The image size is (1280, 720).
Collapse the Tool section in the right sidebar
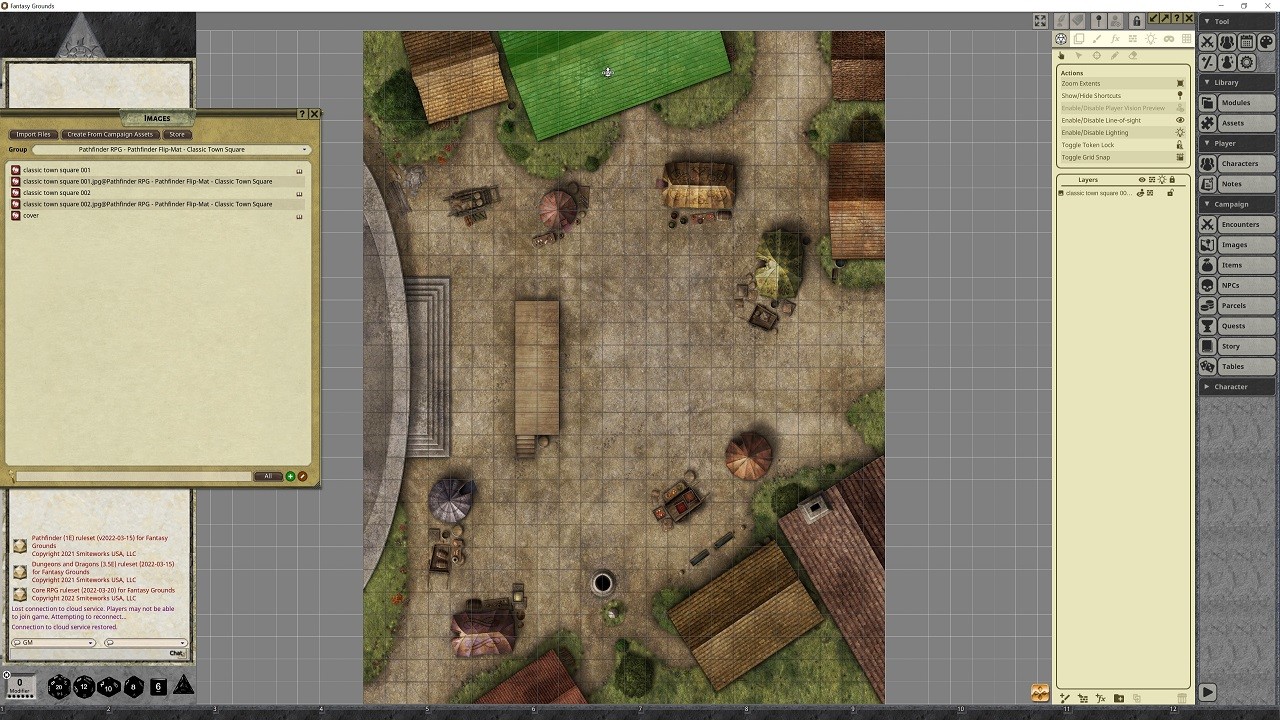(x=1208, y=21)
